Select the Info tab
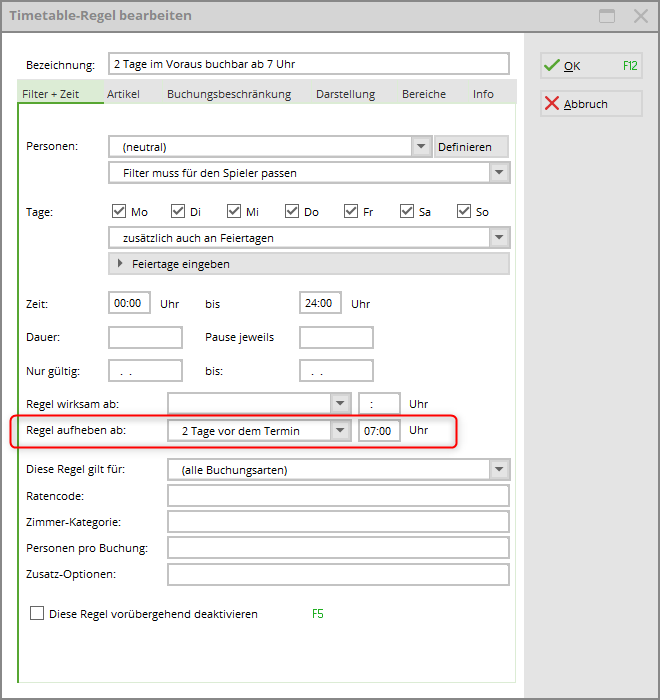This screenshot has height=700, width=660. (483, 94)
